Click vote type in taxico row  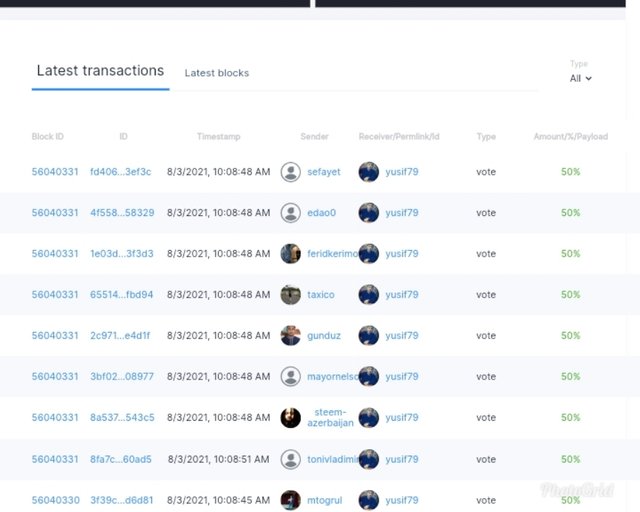[486, 294]
